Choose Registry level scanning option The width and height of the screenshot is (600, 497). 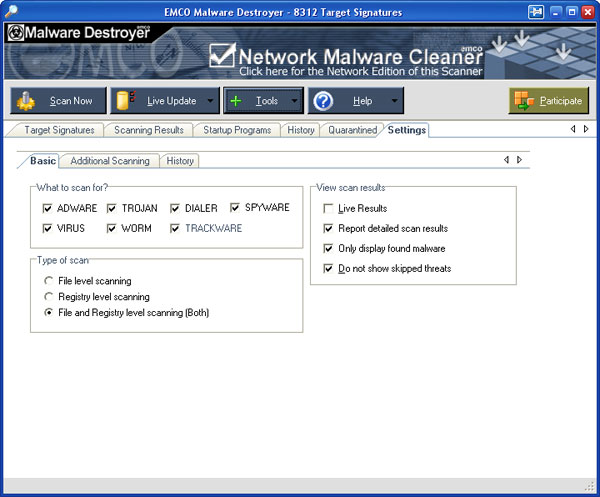[48, 297]
